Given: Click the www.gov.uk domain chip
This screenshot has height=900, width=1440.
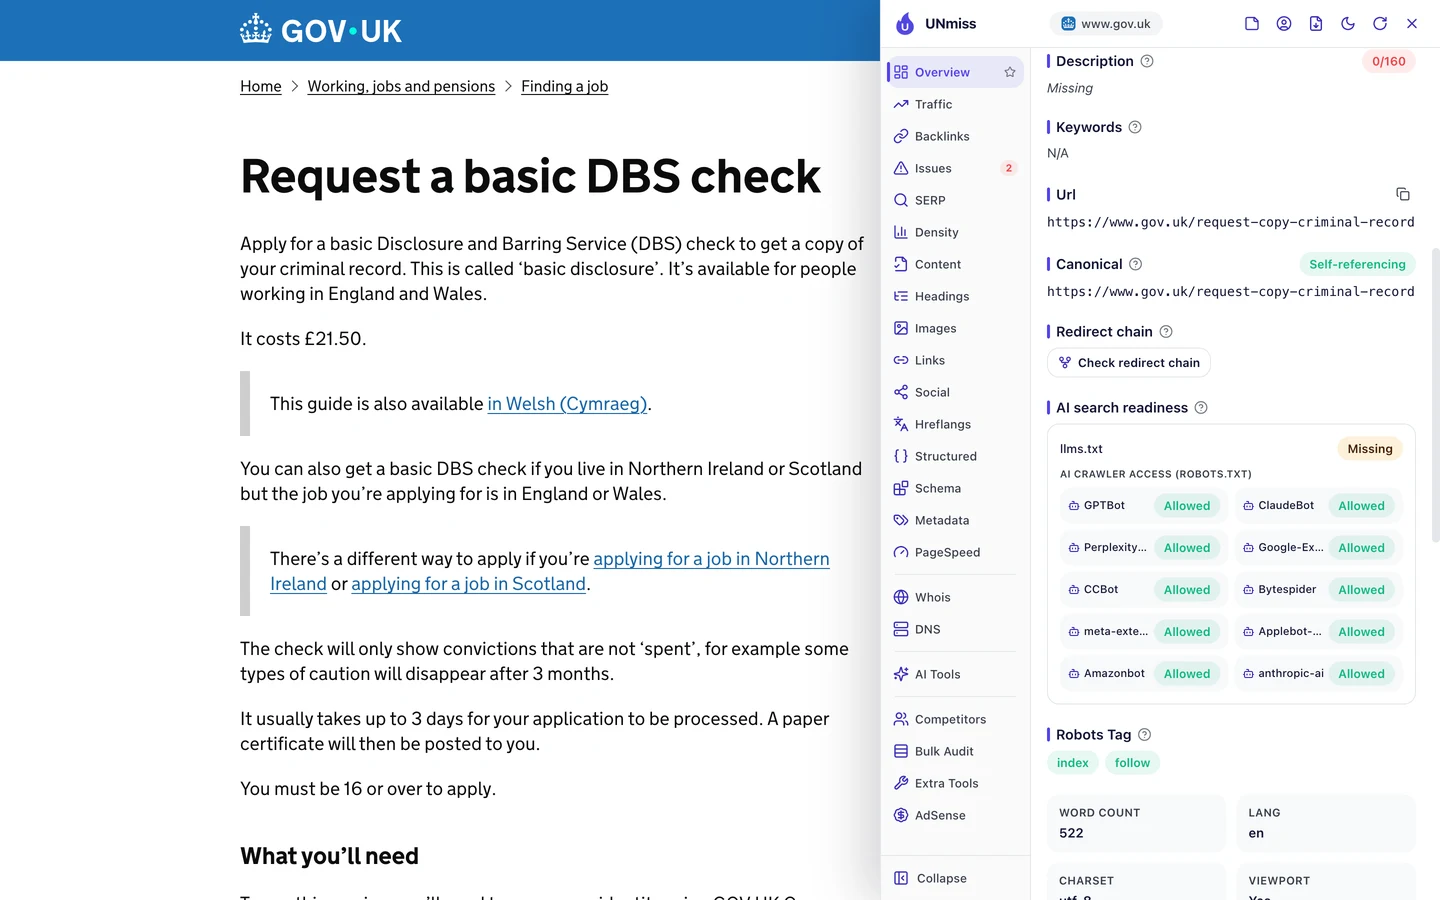Looking at the screenshot, I should coord(1106,24).
